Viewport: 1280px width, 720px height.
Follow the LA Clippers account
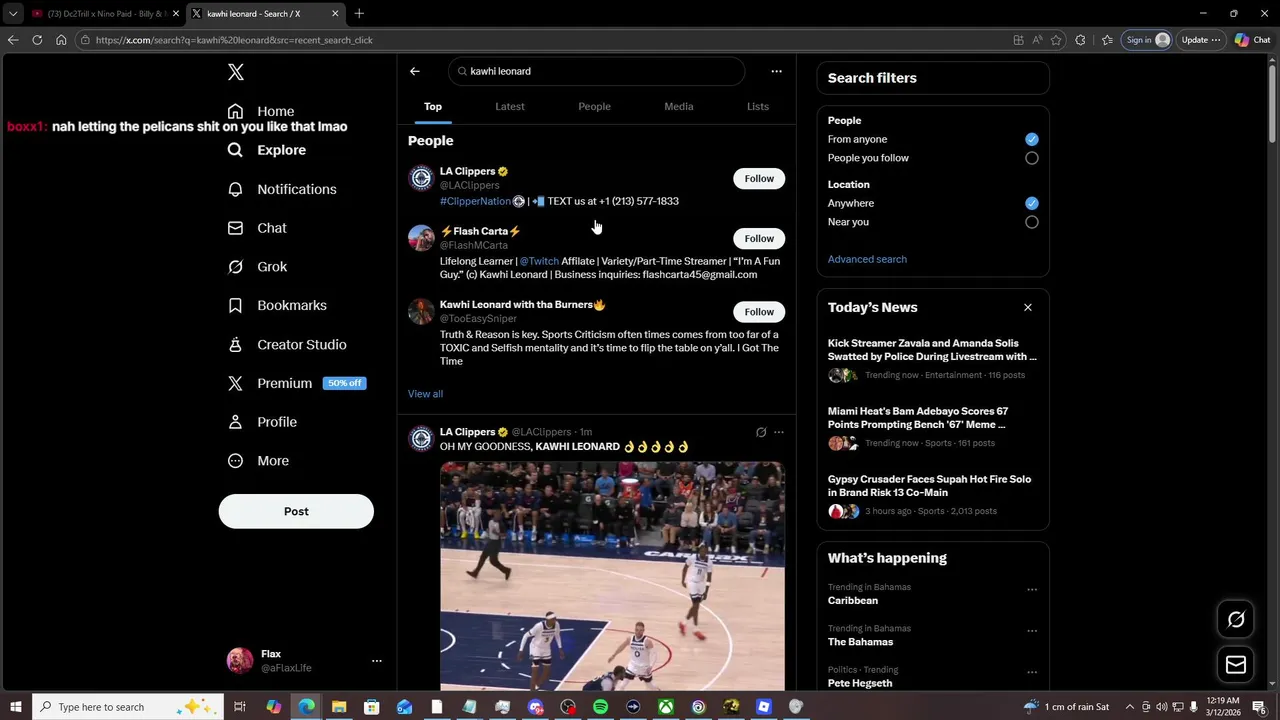point(759,178)
